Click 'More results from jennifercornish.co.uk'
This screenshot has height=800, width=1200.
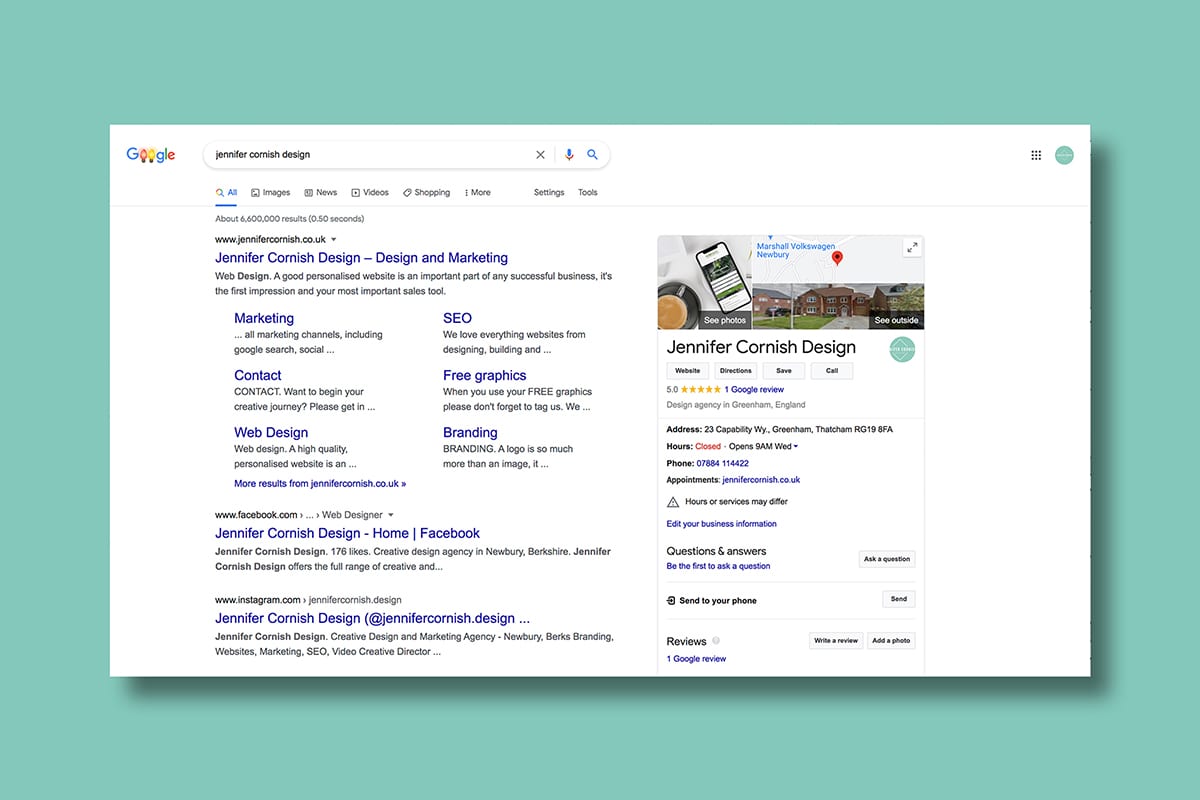(320, 484)
